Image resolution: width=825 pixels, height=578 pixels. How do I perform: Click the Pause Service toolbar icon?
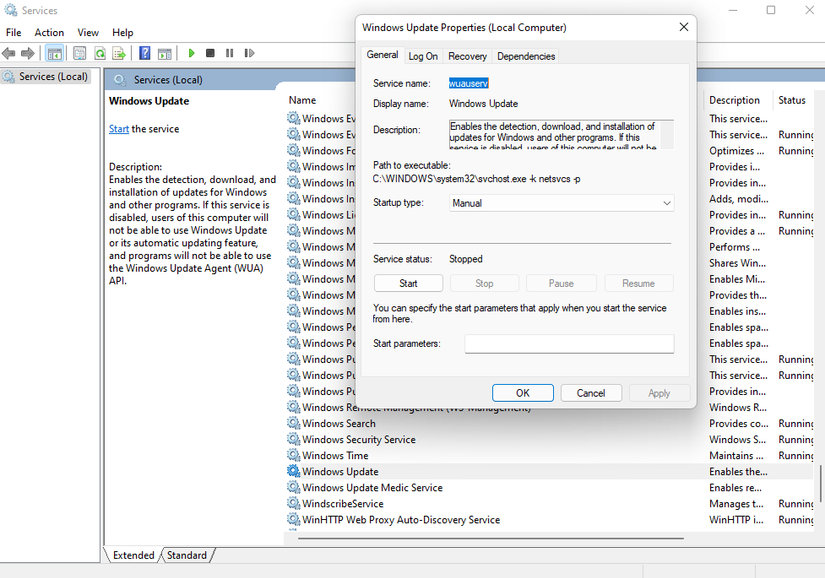point(229,53)
